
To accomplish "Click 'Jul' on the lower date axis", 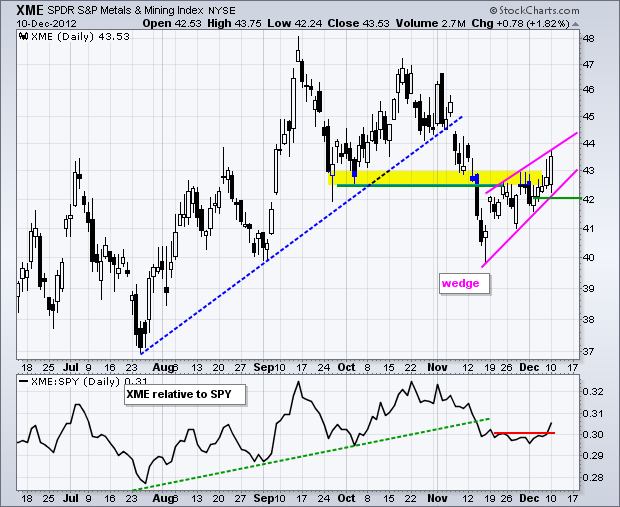I will coord(70,498).
